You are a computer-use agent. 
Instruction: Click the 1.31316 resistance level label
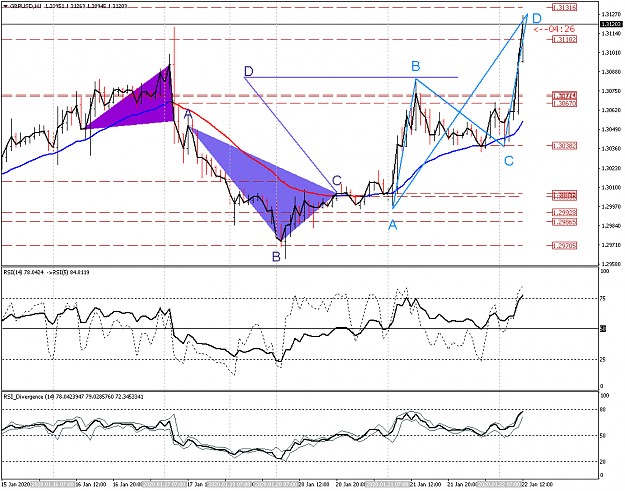[x=564, y=7]
